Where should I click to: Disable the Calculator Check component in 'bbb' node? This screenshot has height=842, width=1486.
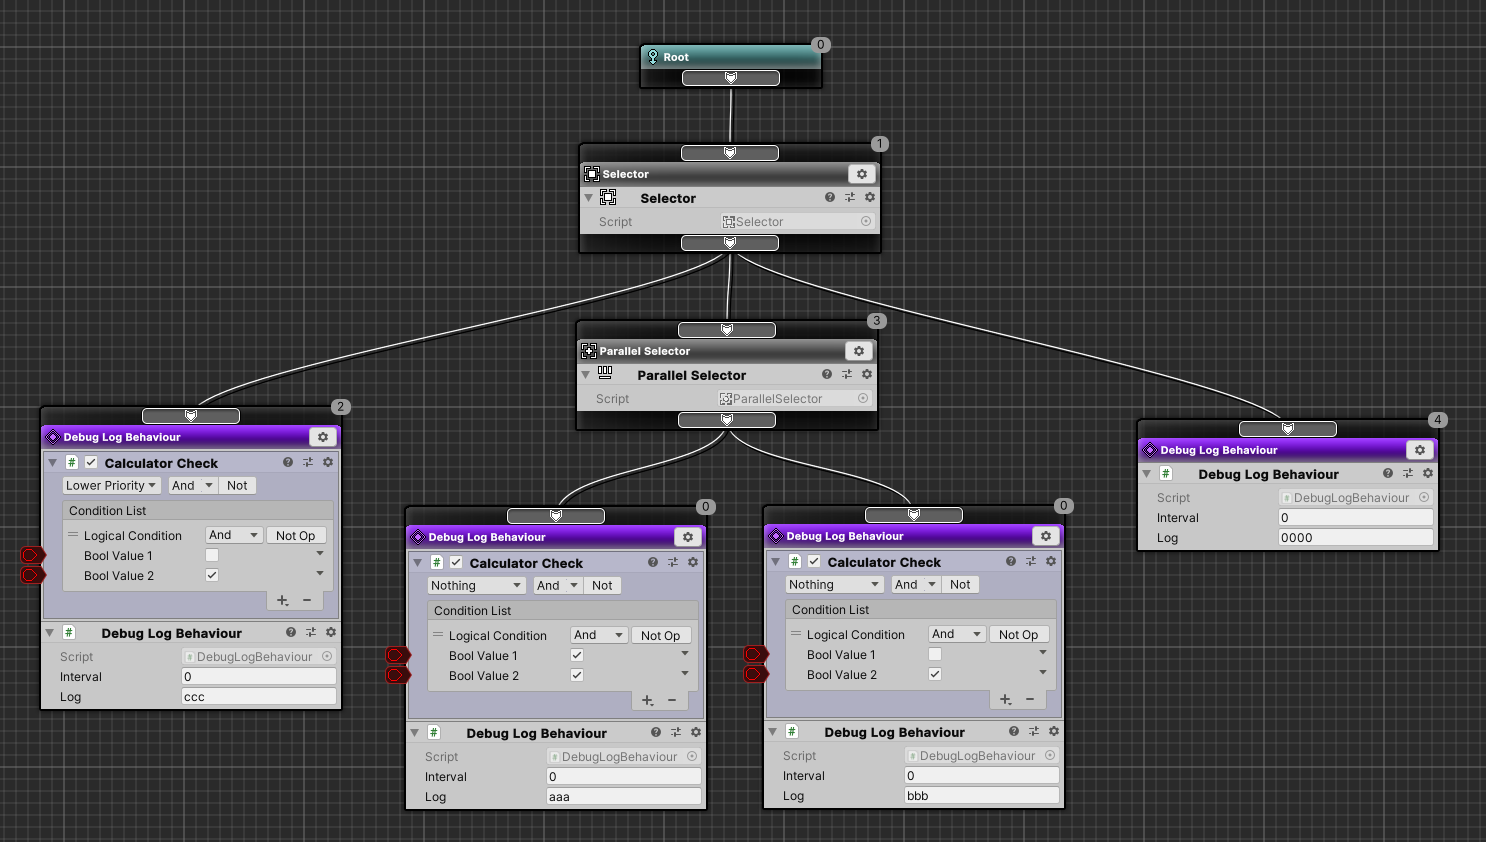[x=814, y=562]
